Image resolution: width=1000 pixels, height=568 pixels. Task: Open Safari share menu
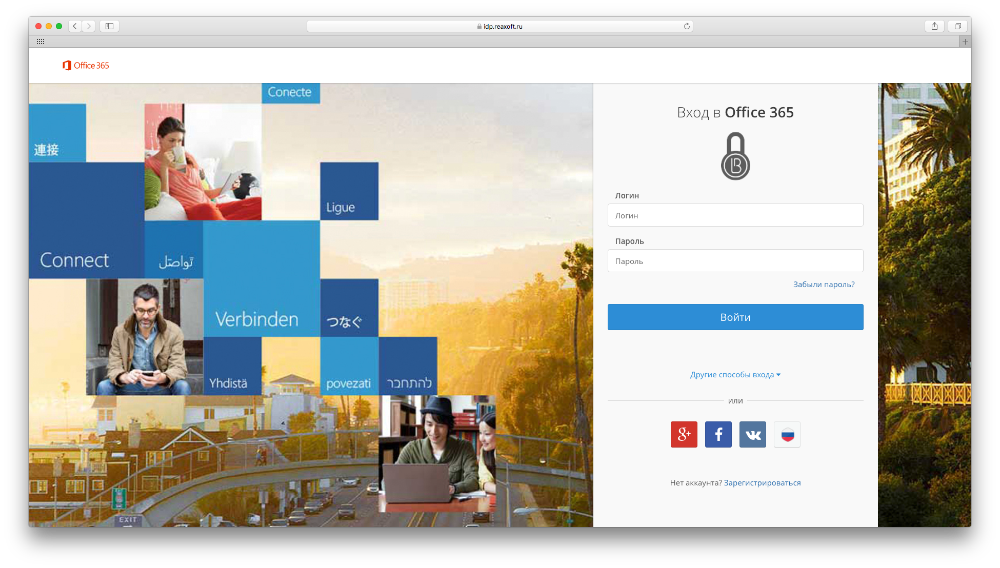point(934,26)
